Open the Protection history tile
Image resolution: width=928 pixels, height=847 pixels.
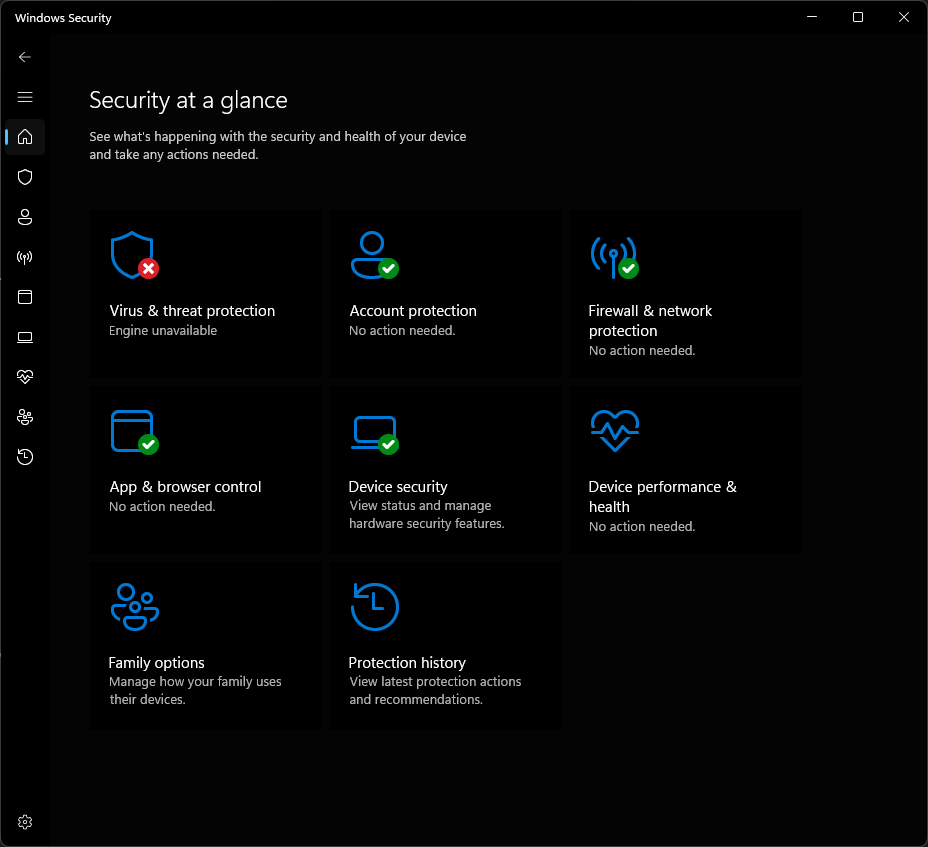click(x=446, y=646)
